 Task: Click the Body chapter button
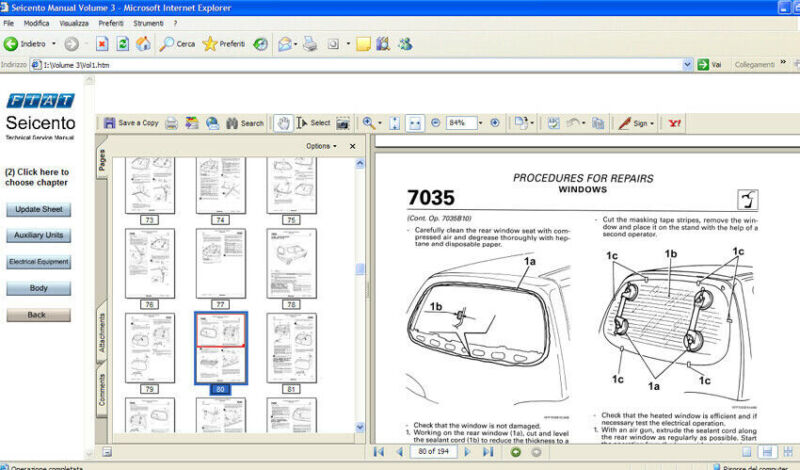pyautogui.click(x=39, y=288)
